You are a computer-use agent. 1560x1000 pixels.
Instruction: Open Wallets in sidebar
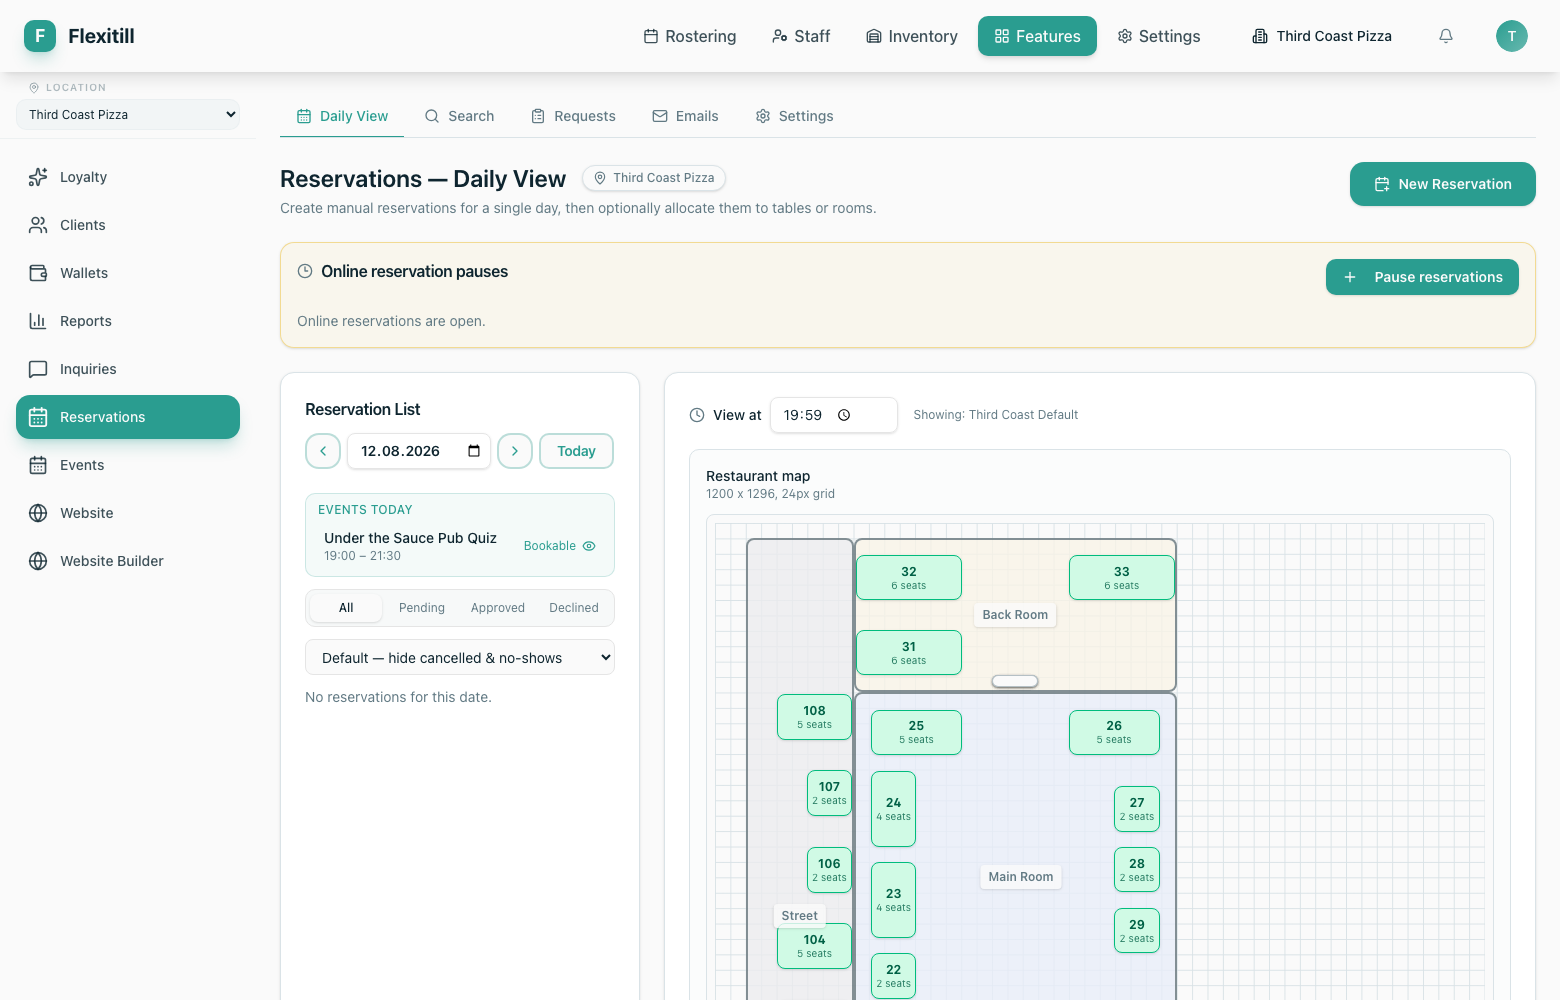click(x=128, y=273)
